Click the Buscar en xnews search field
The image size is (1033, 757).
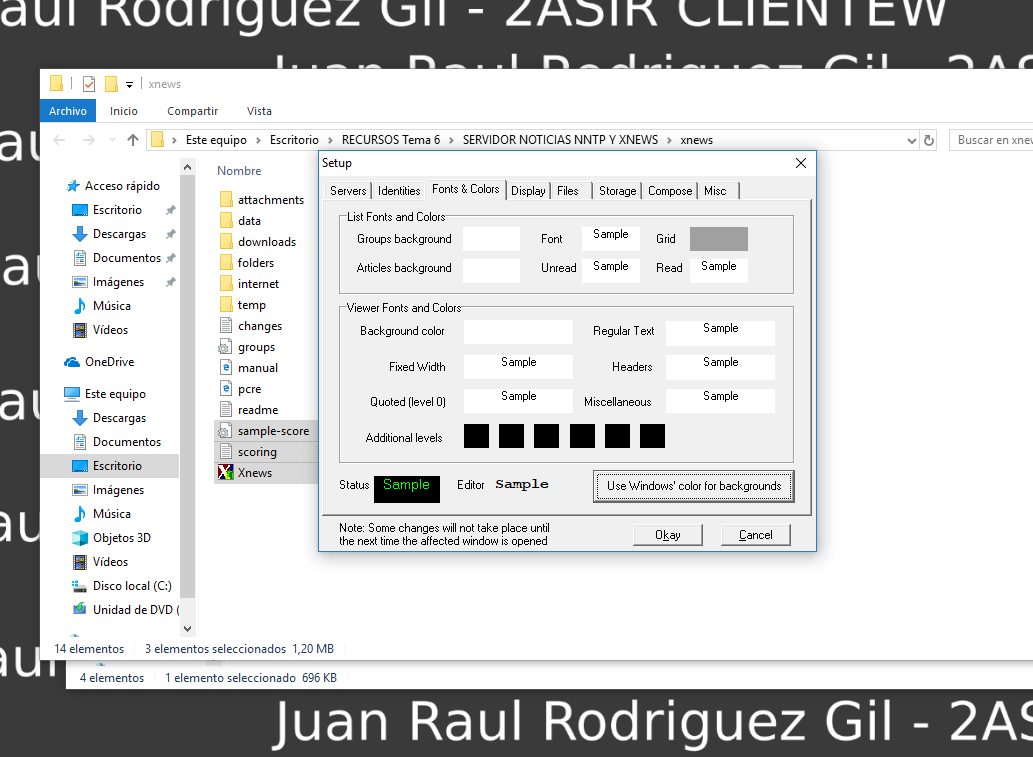click(x=991, y=140)
